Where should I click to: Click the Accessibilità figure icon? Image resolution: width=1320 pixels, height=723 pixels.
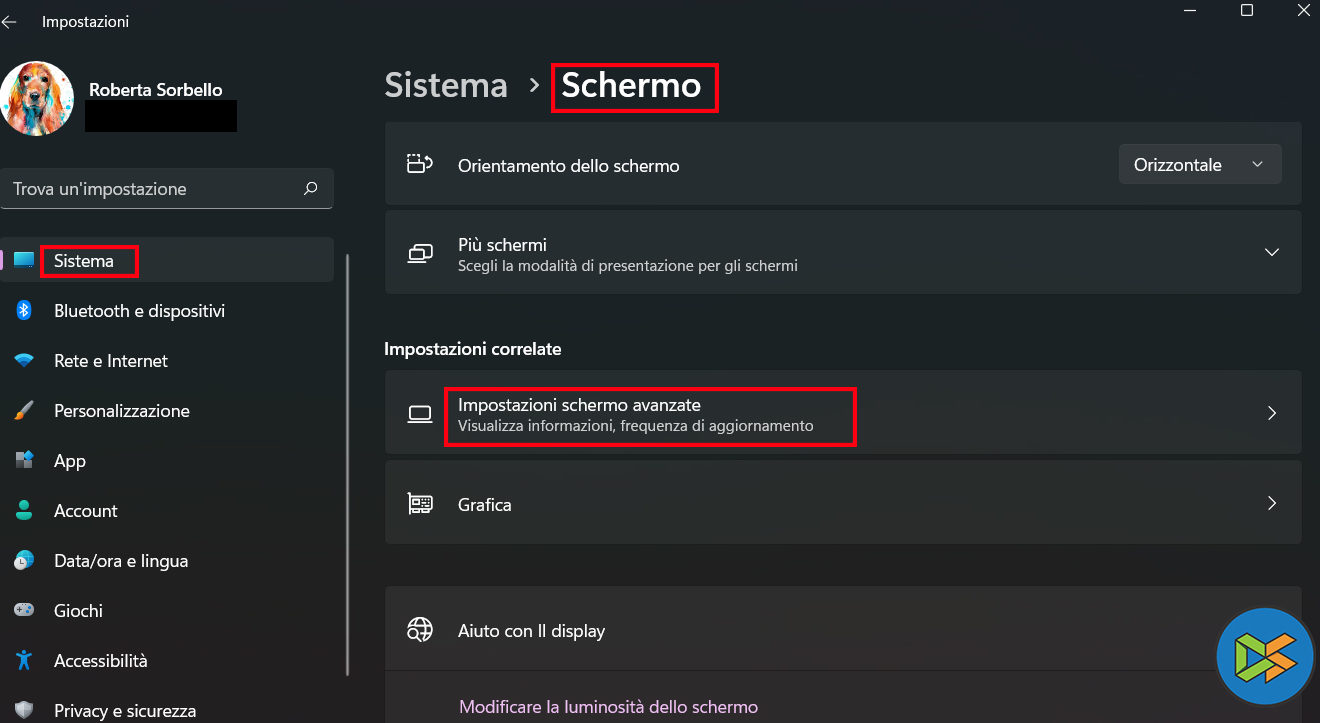tap(24, 661)
